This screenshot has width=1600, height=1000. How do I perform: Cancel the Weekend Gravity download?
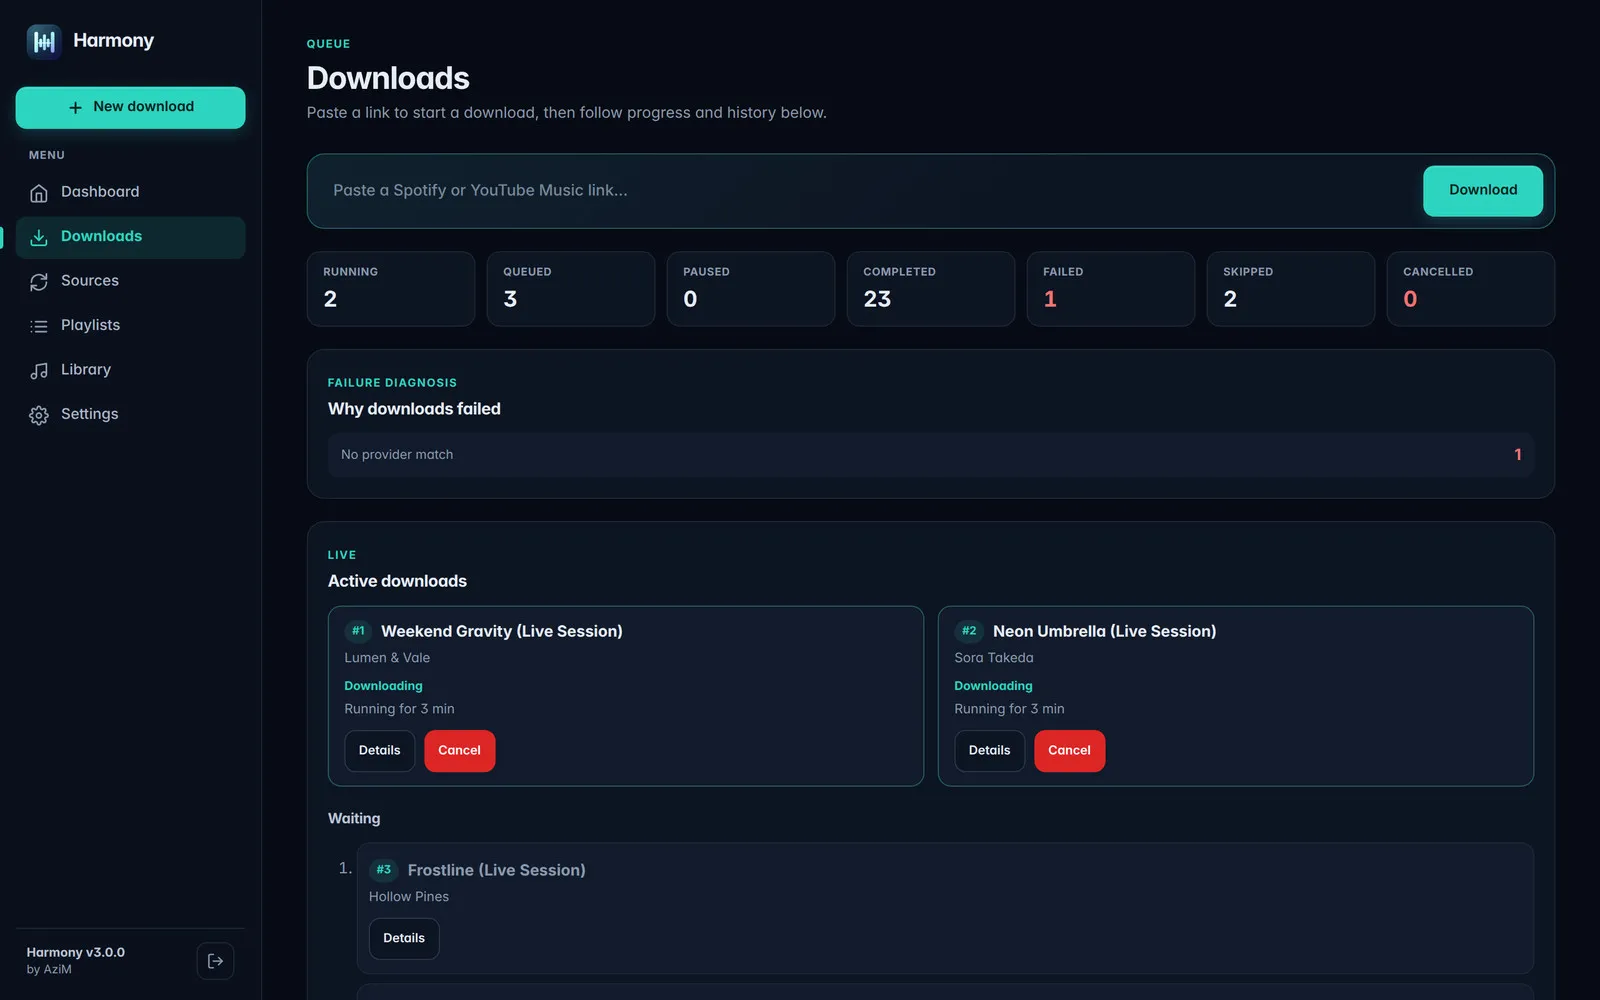point(459,750)
